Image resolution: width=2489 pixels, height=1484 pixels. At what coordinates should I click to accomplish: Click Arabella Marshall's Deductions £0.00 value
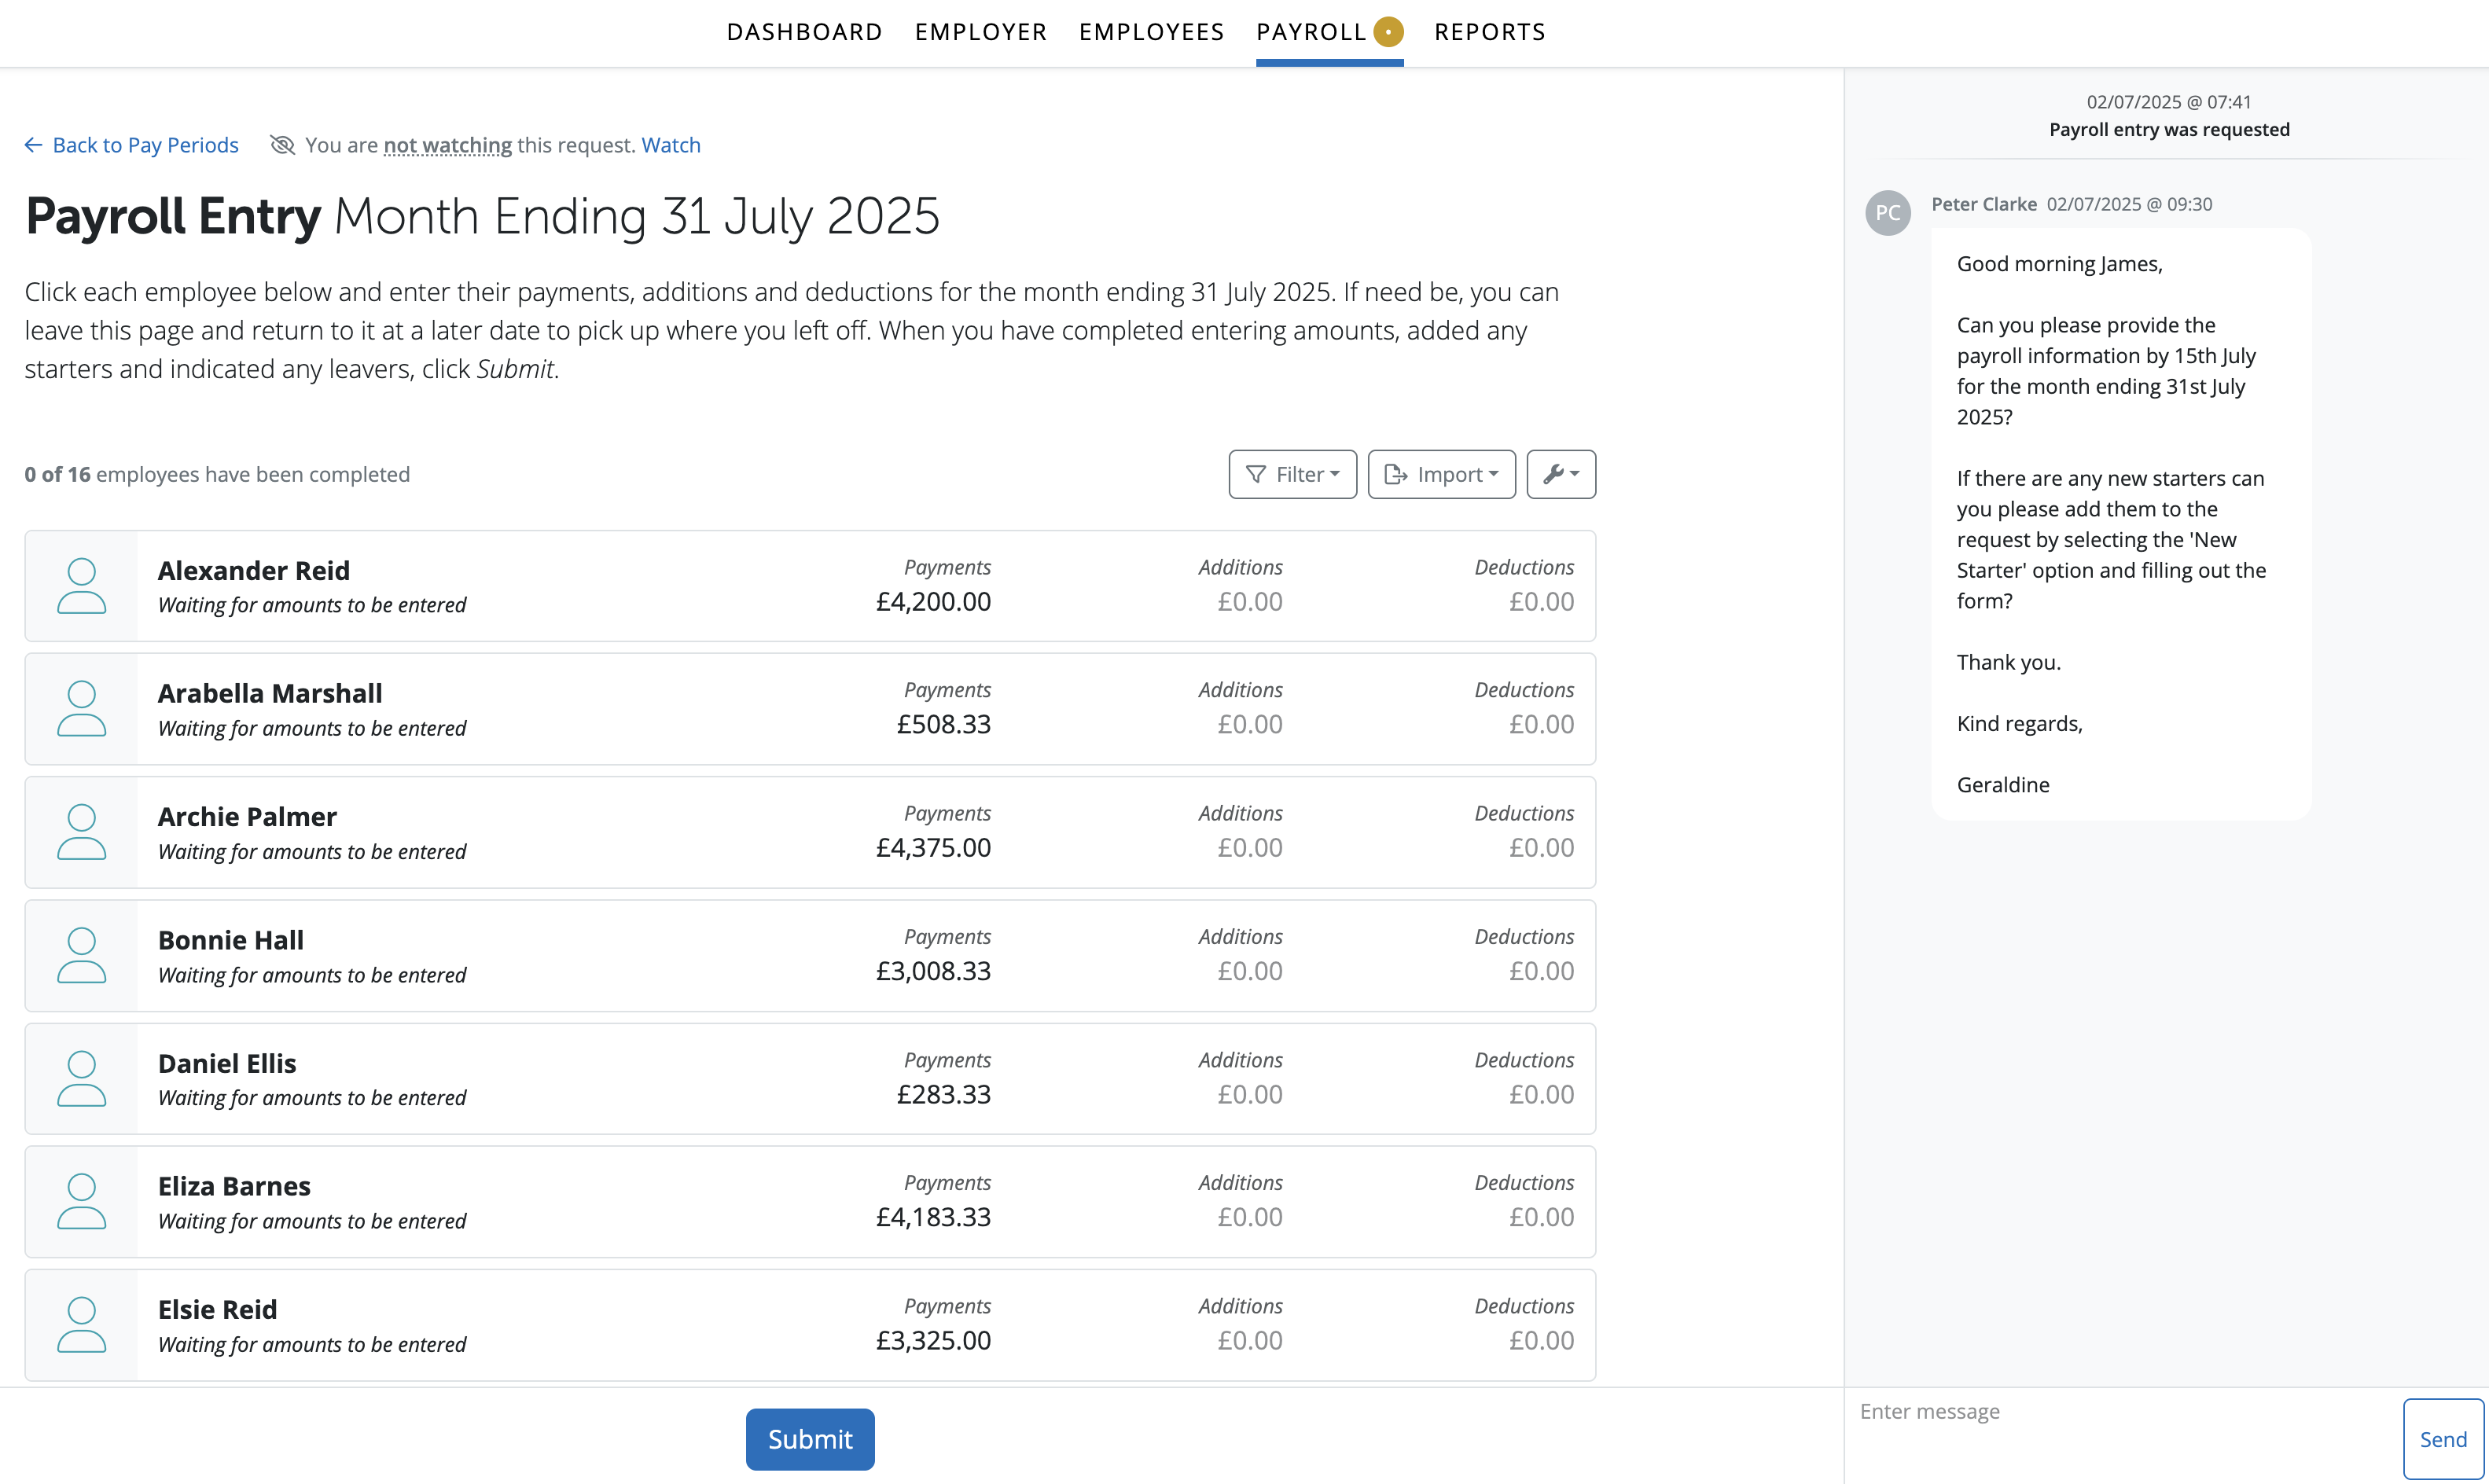pos(1541,724)
